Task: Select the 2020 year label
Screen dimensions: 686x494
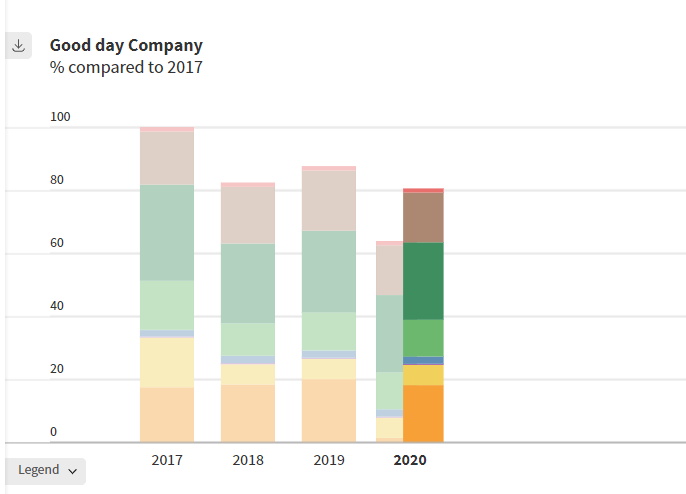Action: pyautogui.click(x=410, y=461)
